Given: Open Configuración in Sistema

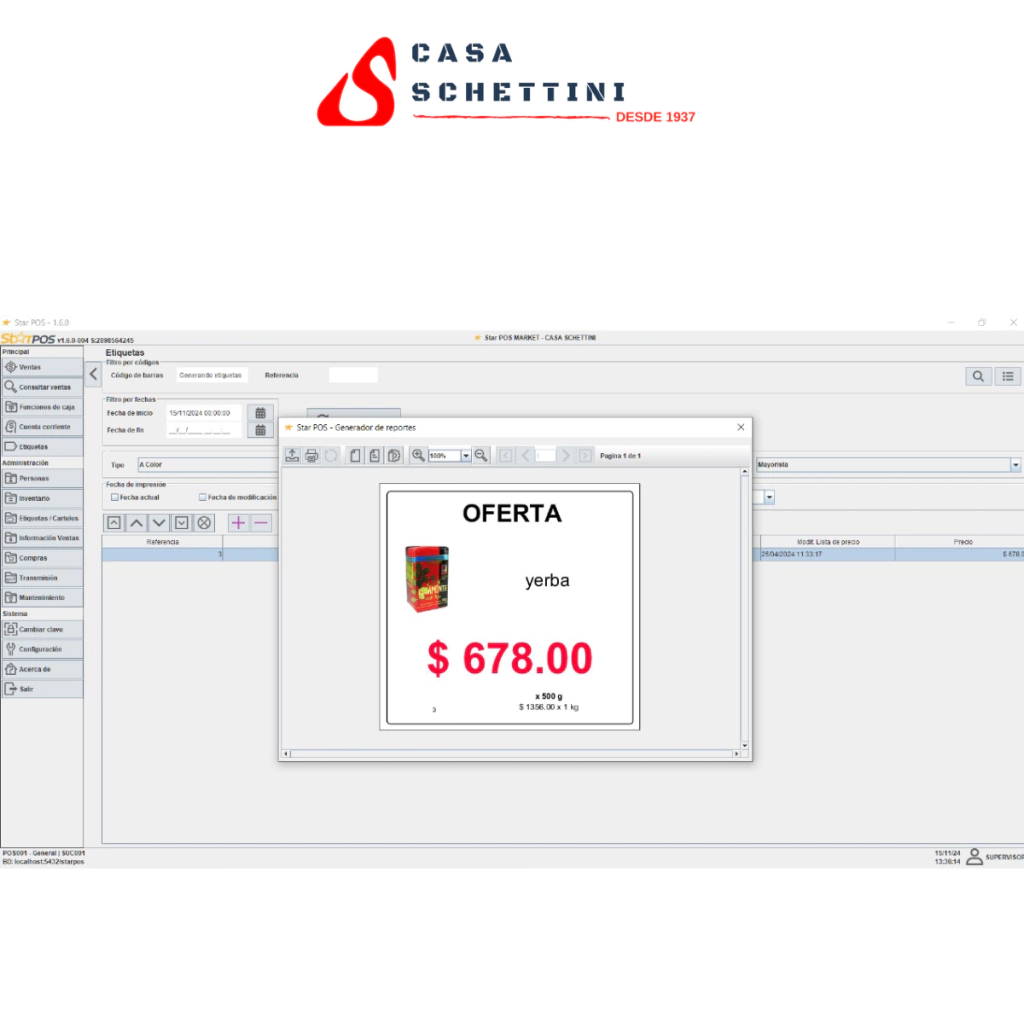Looking at the screenshot, I should (42, 649).
